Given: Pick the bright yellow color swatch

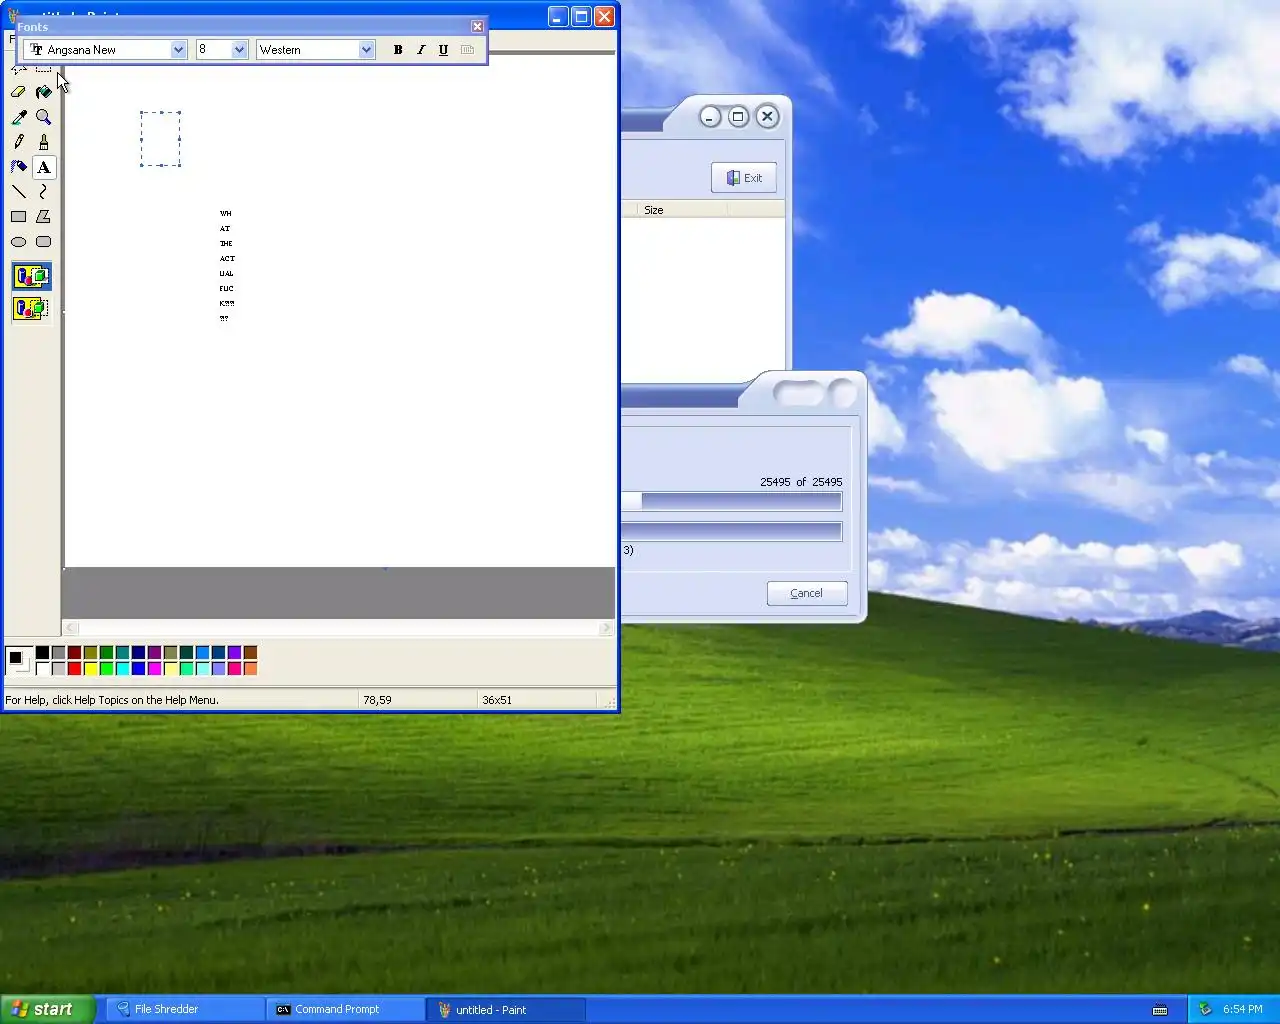Looking at the screenshot, I should coord(90,669).
